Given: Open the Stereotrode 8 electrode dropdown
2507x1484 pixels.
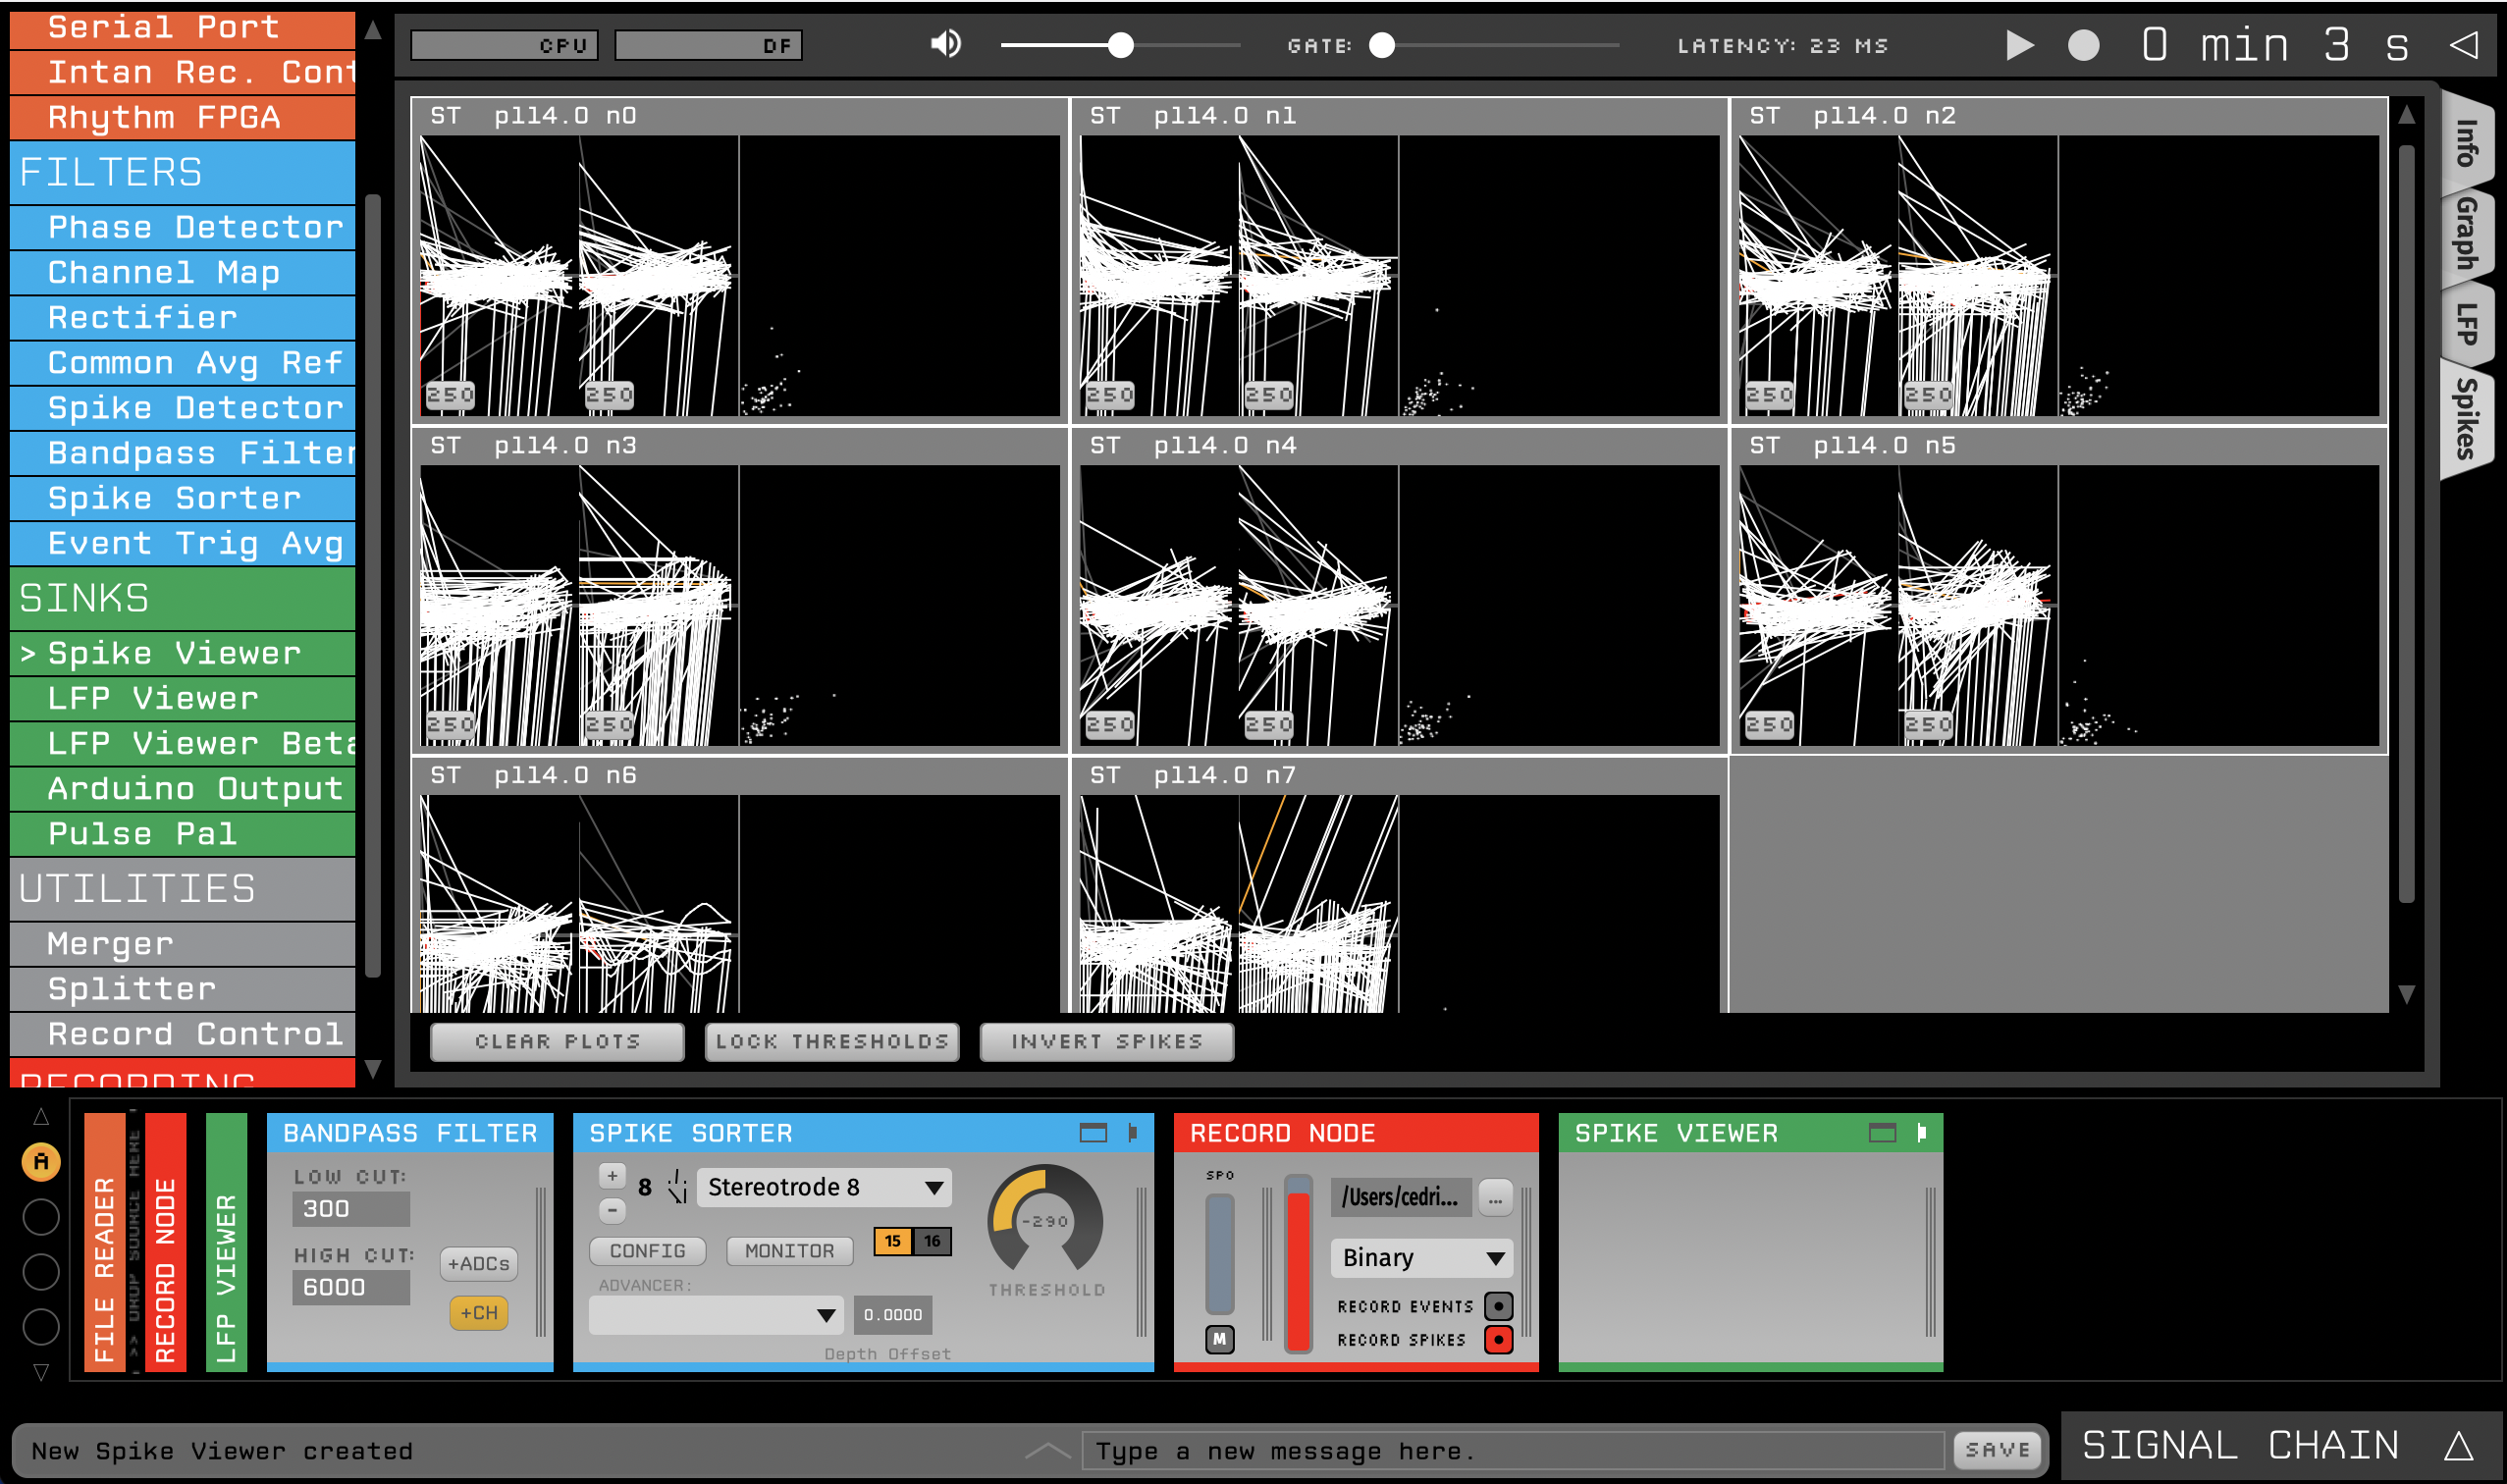Looking at the screenshot, I should tap(824, 1187).
